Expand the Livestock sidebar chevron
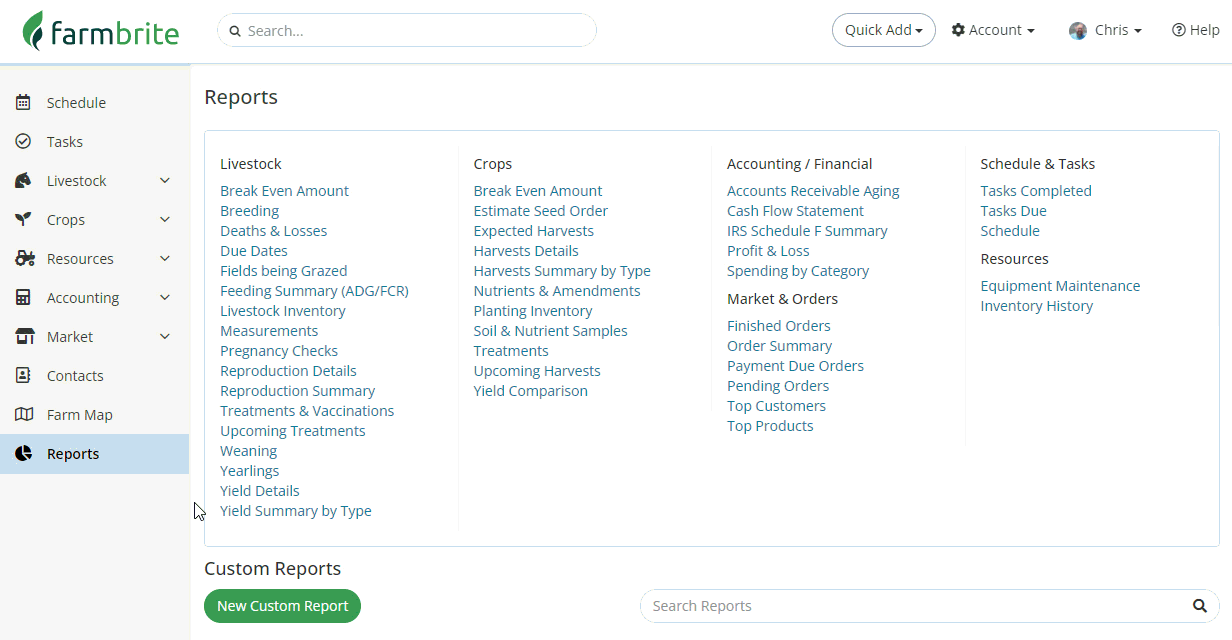This screenshot has height=640, width=1232. [165, 180]
